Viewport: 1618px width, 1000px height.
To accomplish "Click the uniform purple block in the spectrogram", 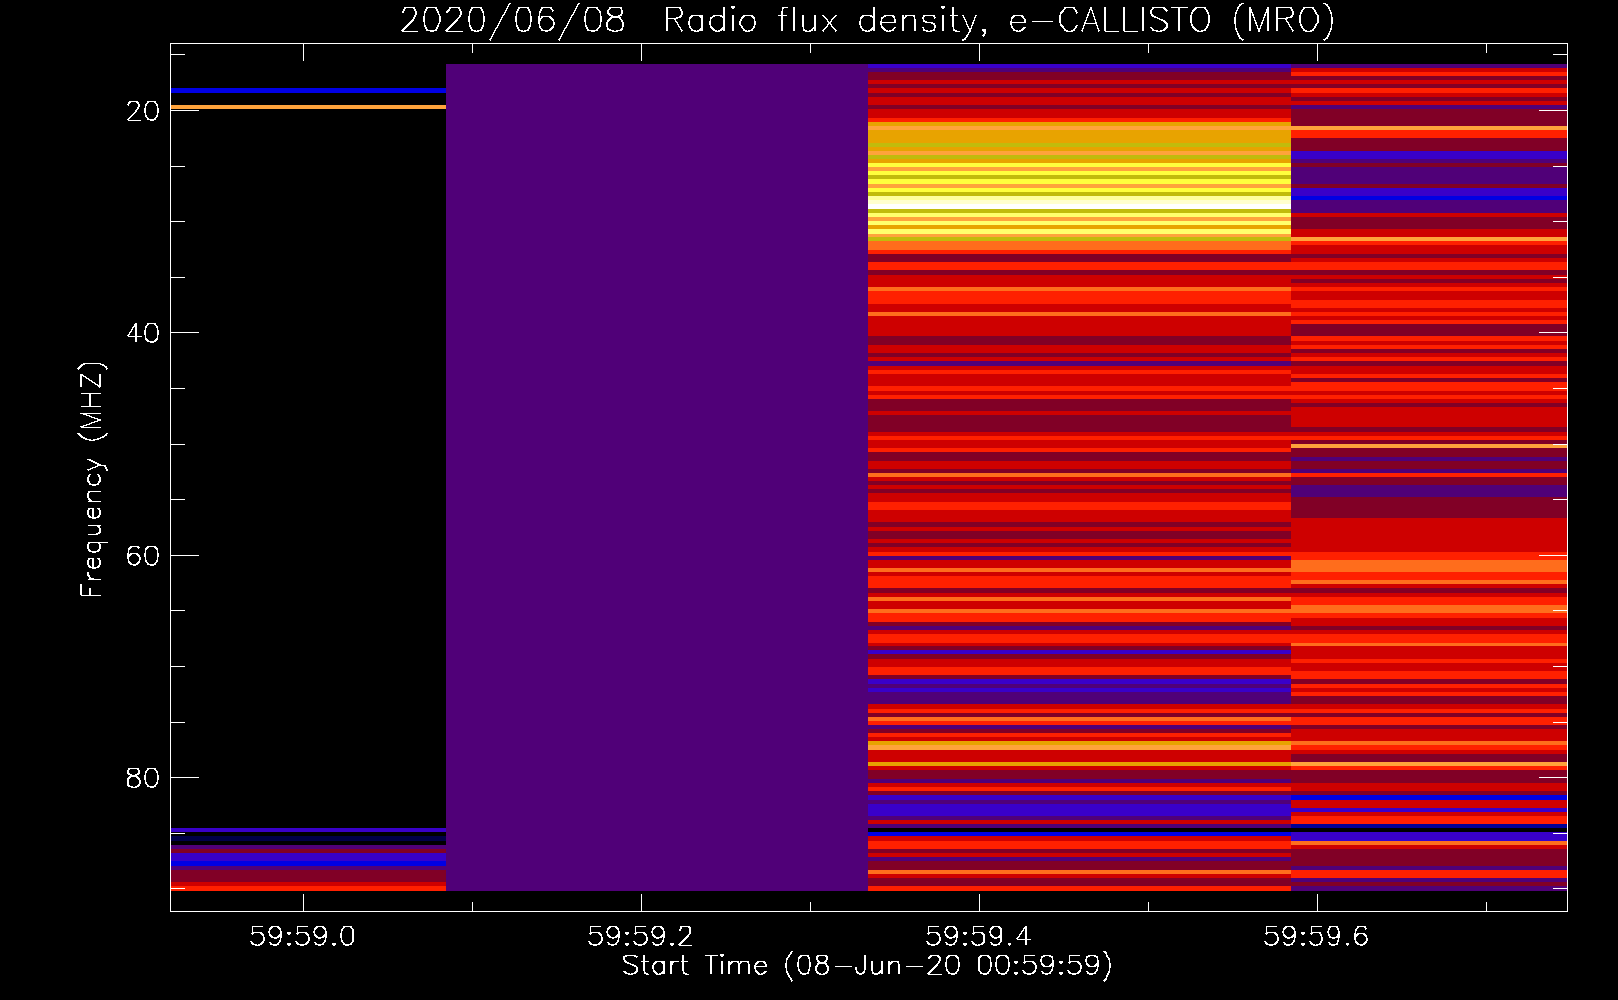I will click(x=657, y=477).
